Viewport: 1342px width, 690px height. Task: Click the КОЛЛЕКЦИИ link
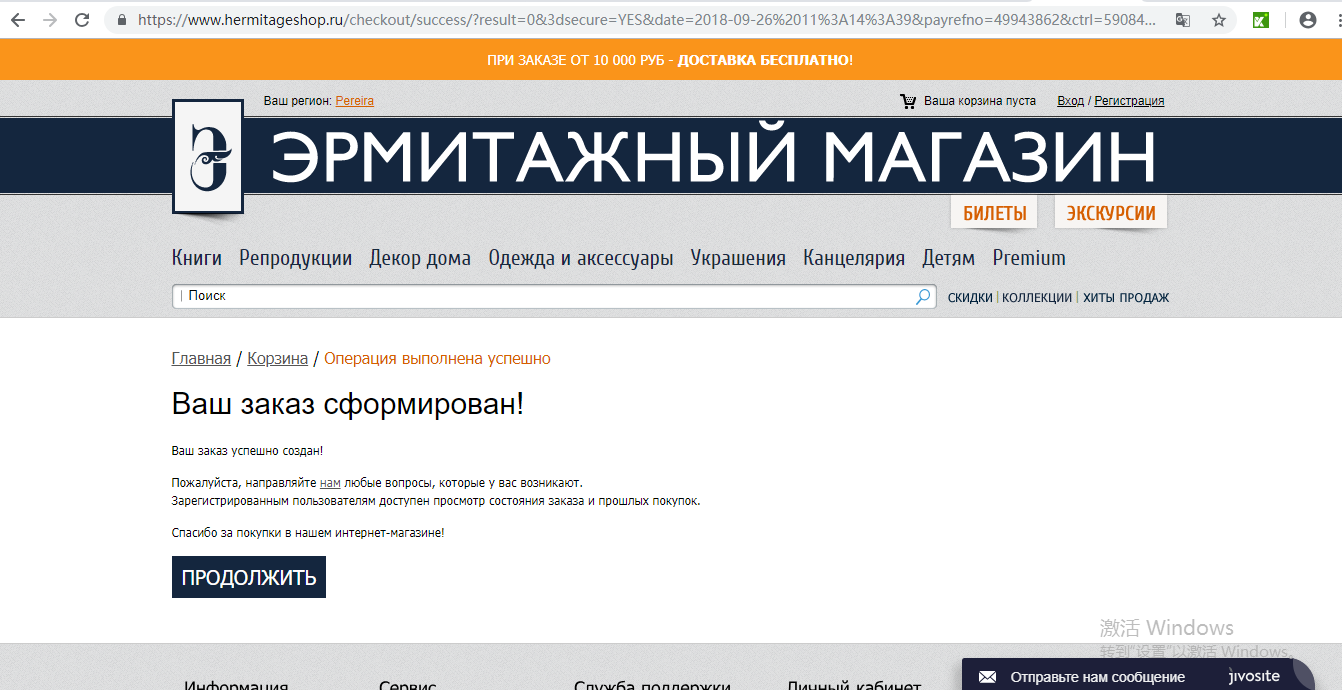tap(1037, 298)
